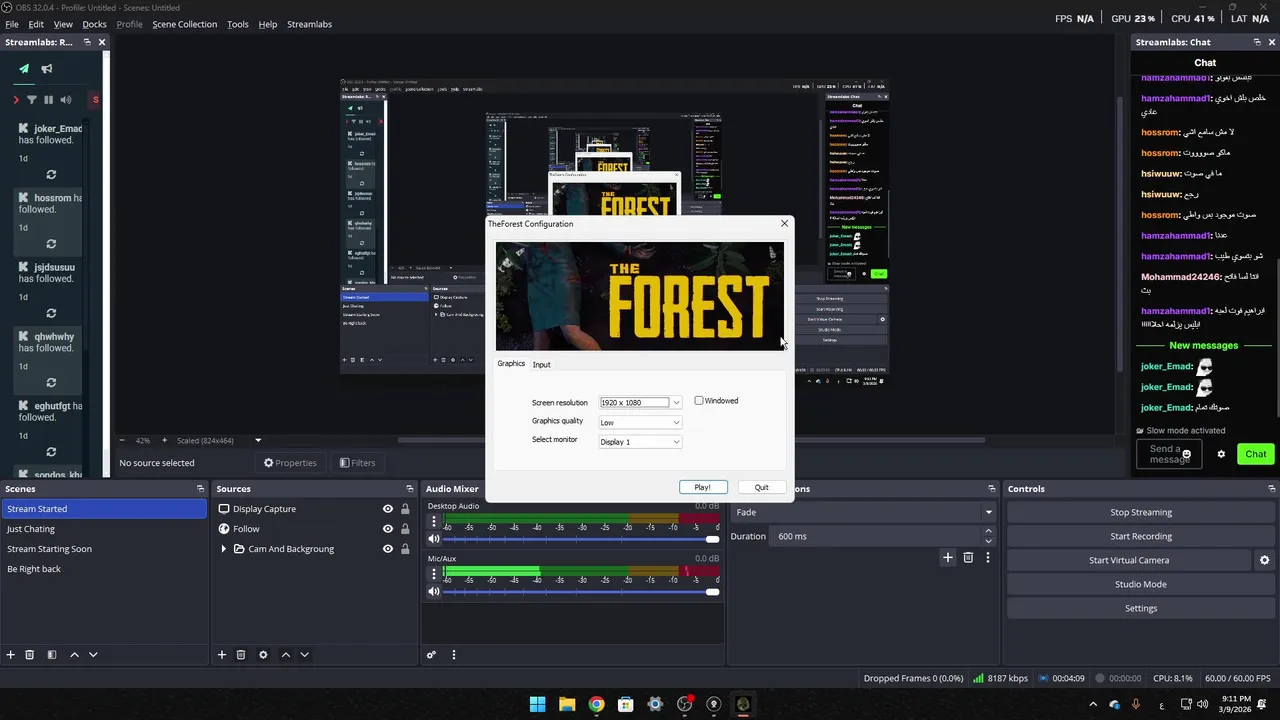Replay the joker_Emad follow alert
Viewport: 1280px width, 720px height.
51,174
